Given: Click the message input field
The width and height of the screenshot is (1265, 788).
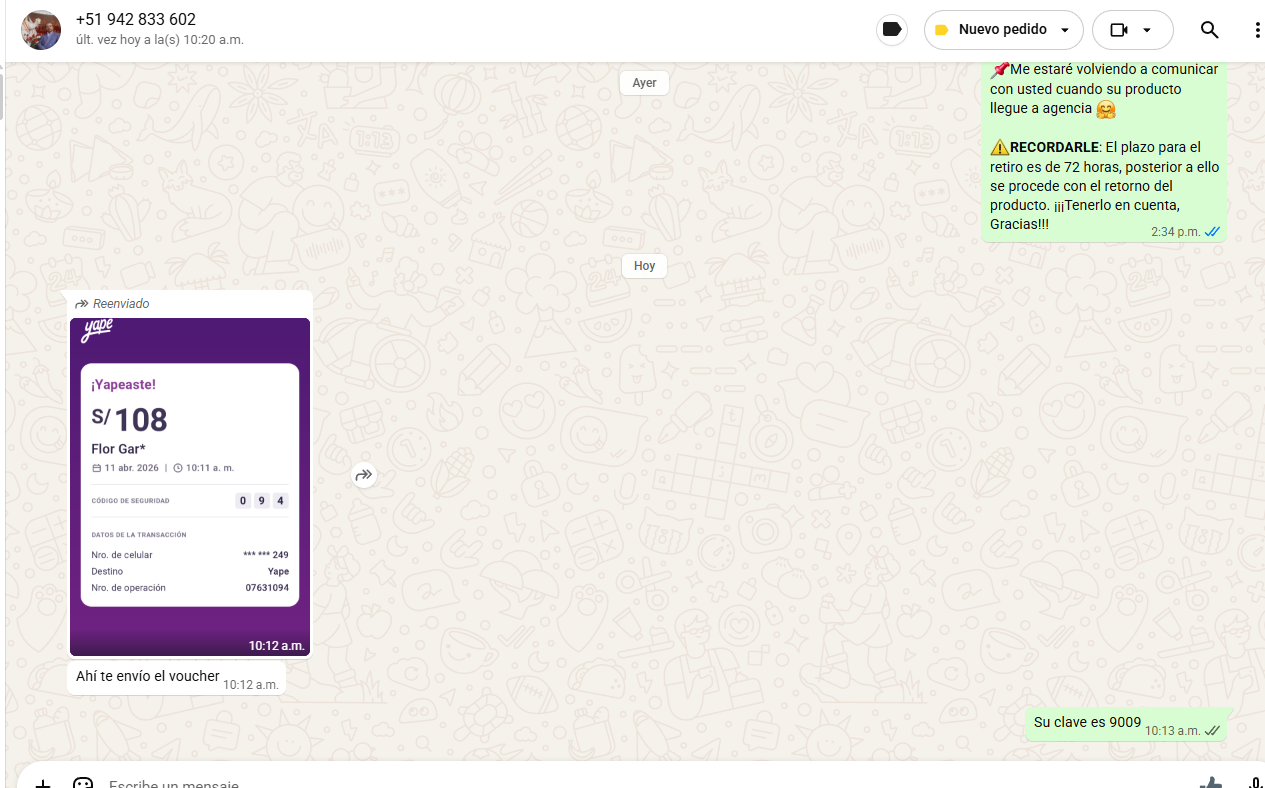Looking at the screenshot, I should point(600,783).
